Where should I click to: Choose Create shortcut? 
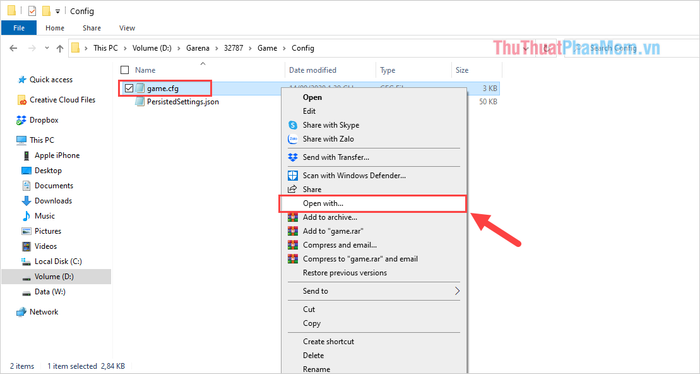pos(328,341)
